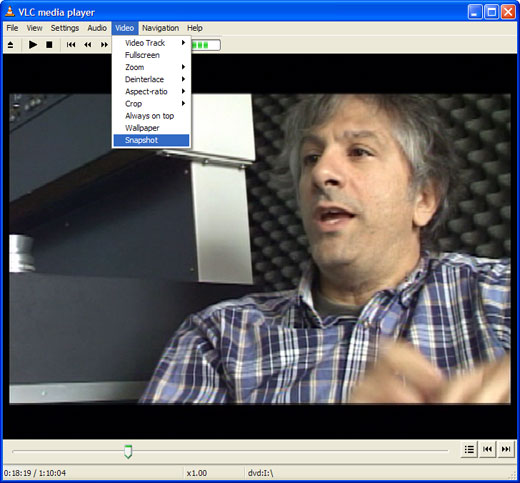Image resolution: width=520 pixels, height=483 pixels.
Task: Choose Fullscreen from the Video menu
Action: point(151,55)
